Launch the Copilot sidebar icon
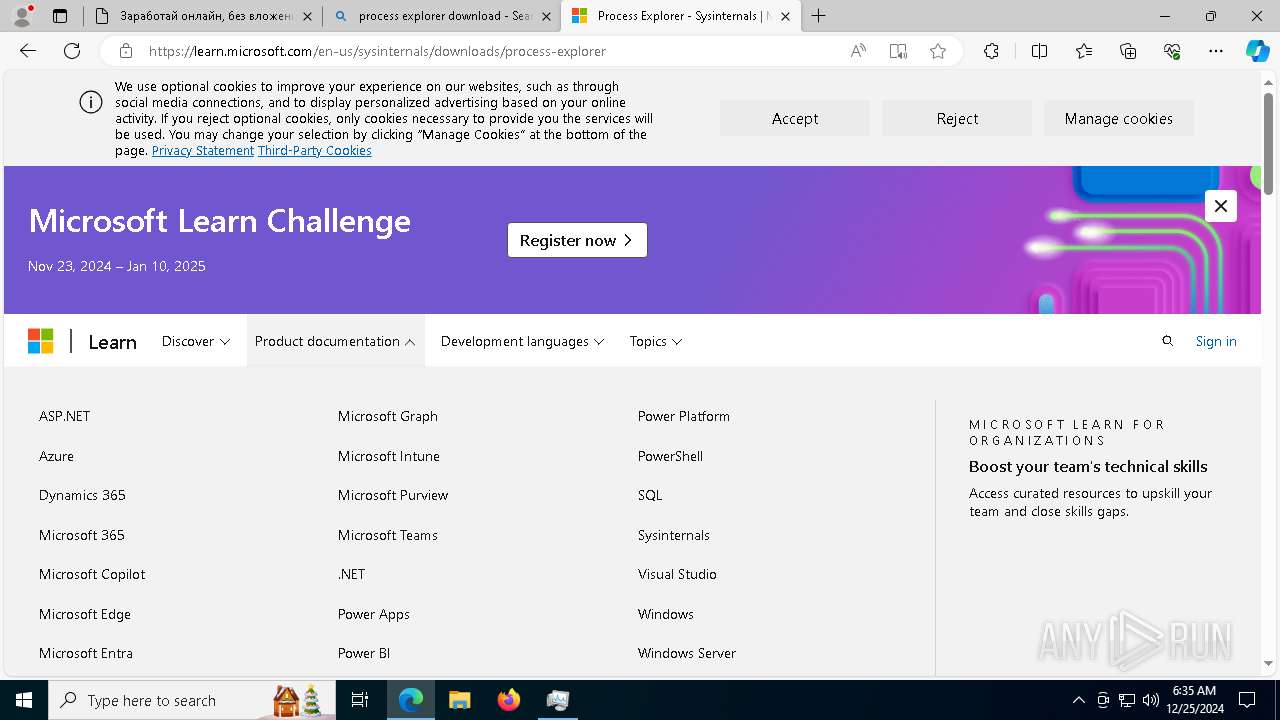This screenshot has height=720, width=1280. 1257,51
